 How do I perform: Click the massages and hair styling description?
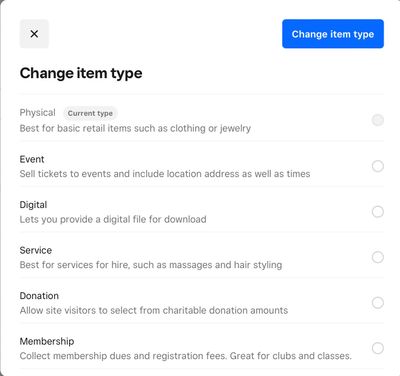click(151, 265)
